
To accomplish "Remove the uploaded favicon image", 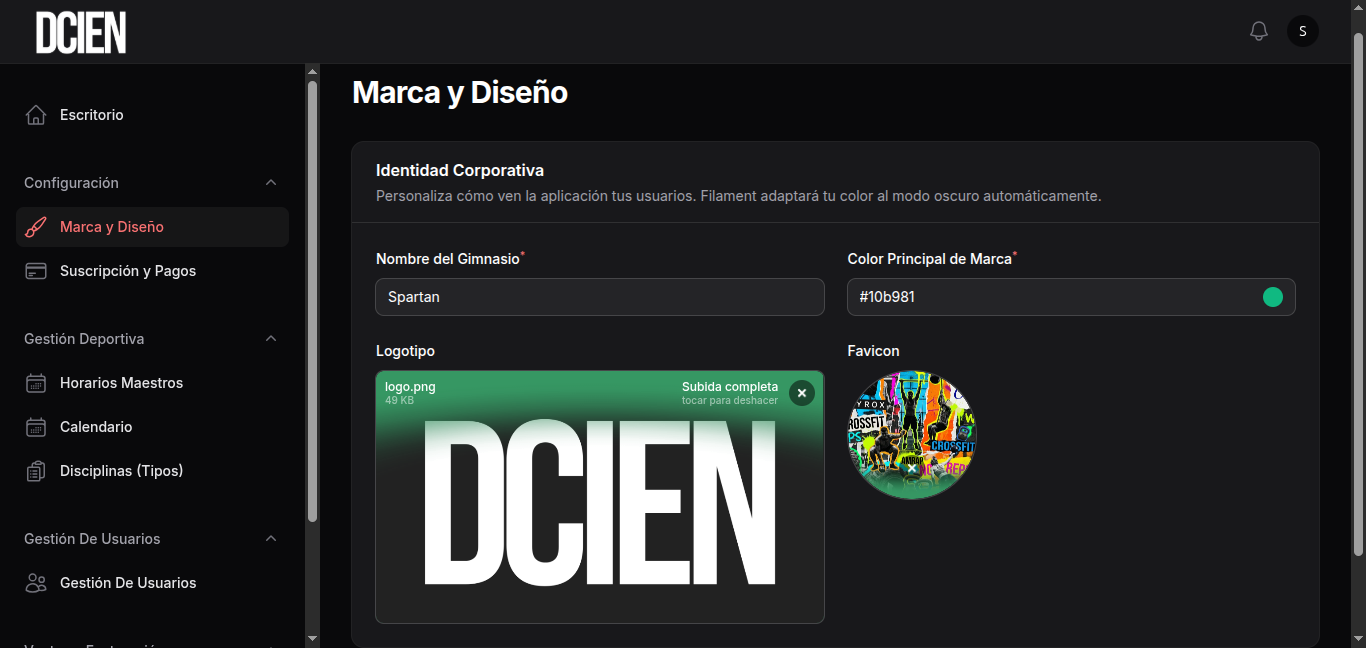I will [x=911, y=466].
